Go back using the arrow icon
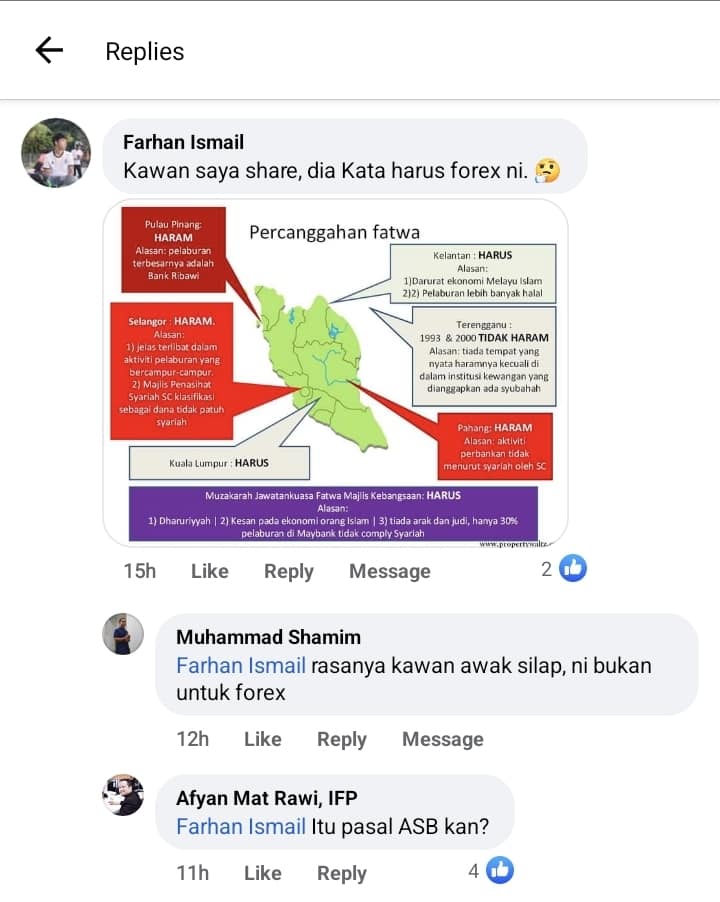The width and height of the screenshot is (720, 902). 49,50
